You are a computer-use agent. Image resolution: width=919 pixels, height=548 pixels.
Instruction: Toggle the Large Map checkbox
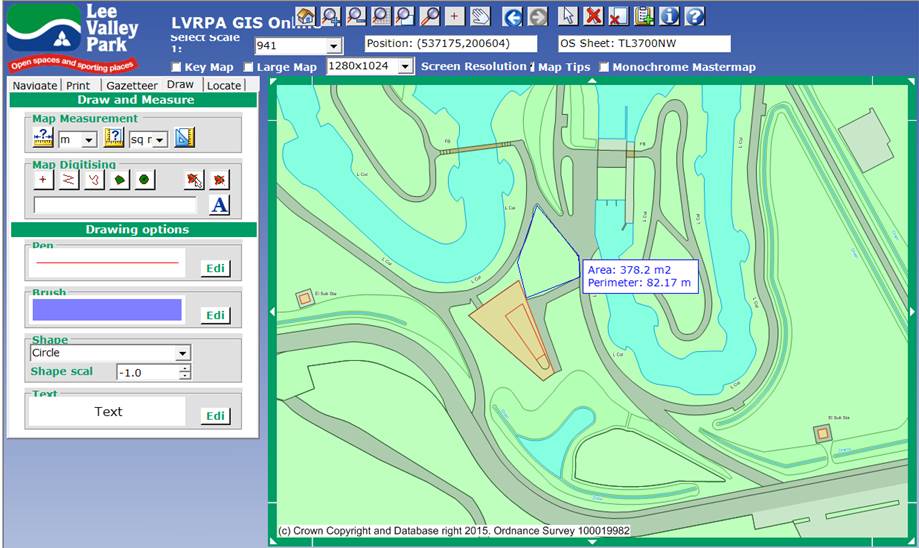pos(249,67)
